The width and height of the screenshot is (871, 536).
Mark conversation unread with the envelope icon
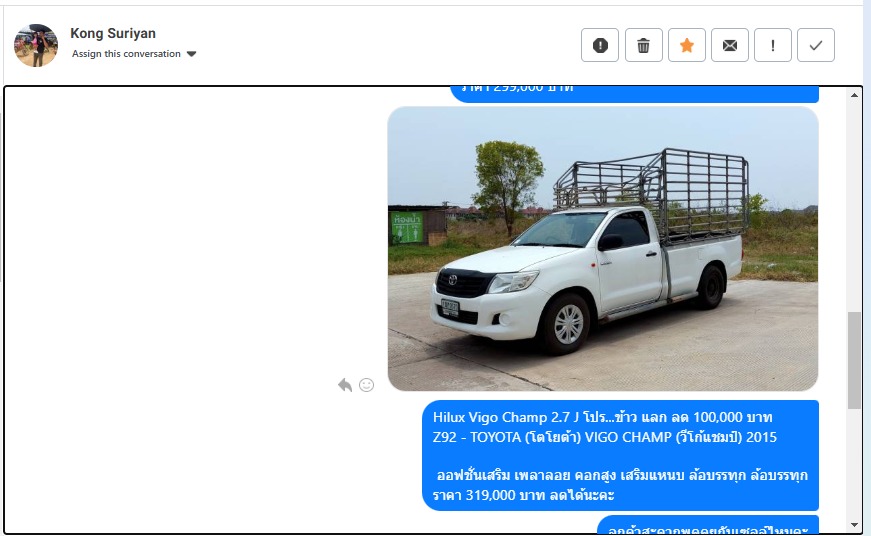pyautogui.click(x=730, y=45)
